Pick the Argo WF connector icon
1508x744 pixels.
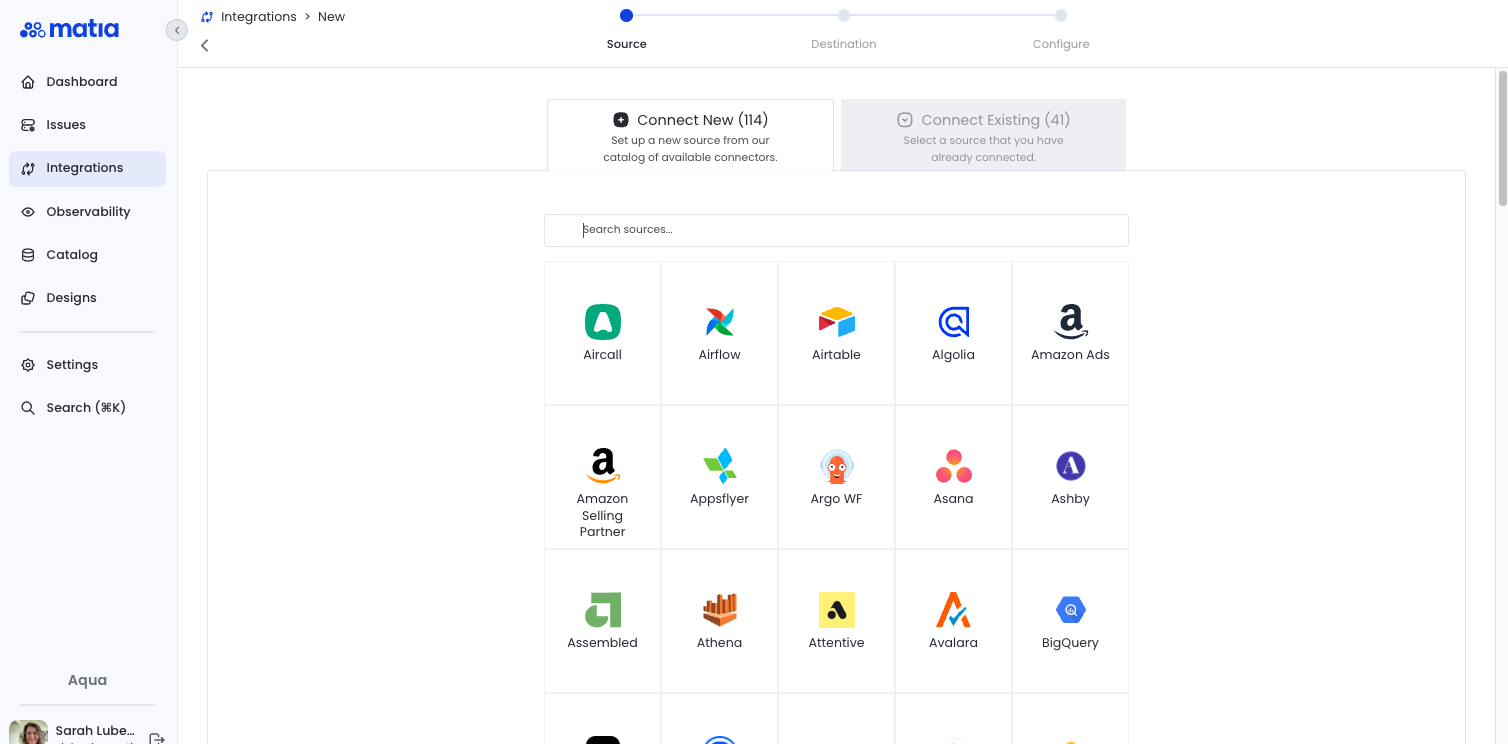coord(837,466)
